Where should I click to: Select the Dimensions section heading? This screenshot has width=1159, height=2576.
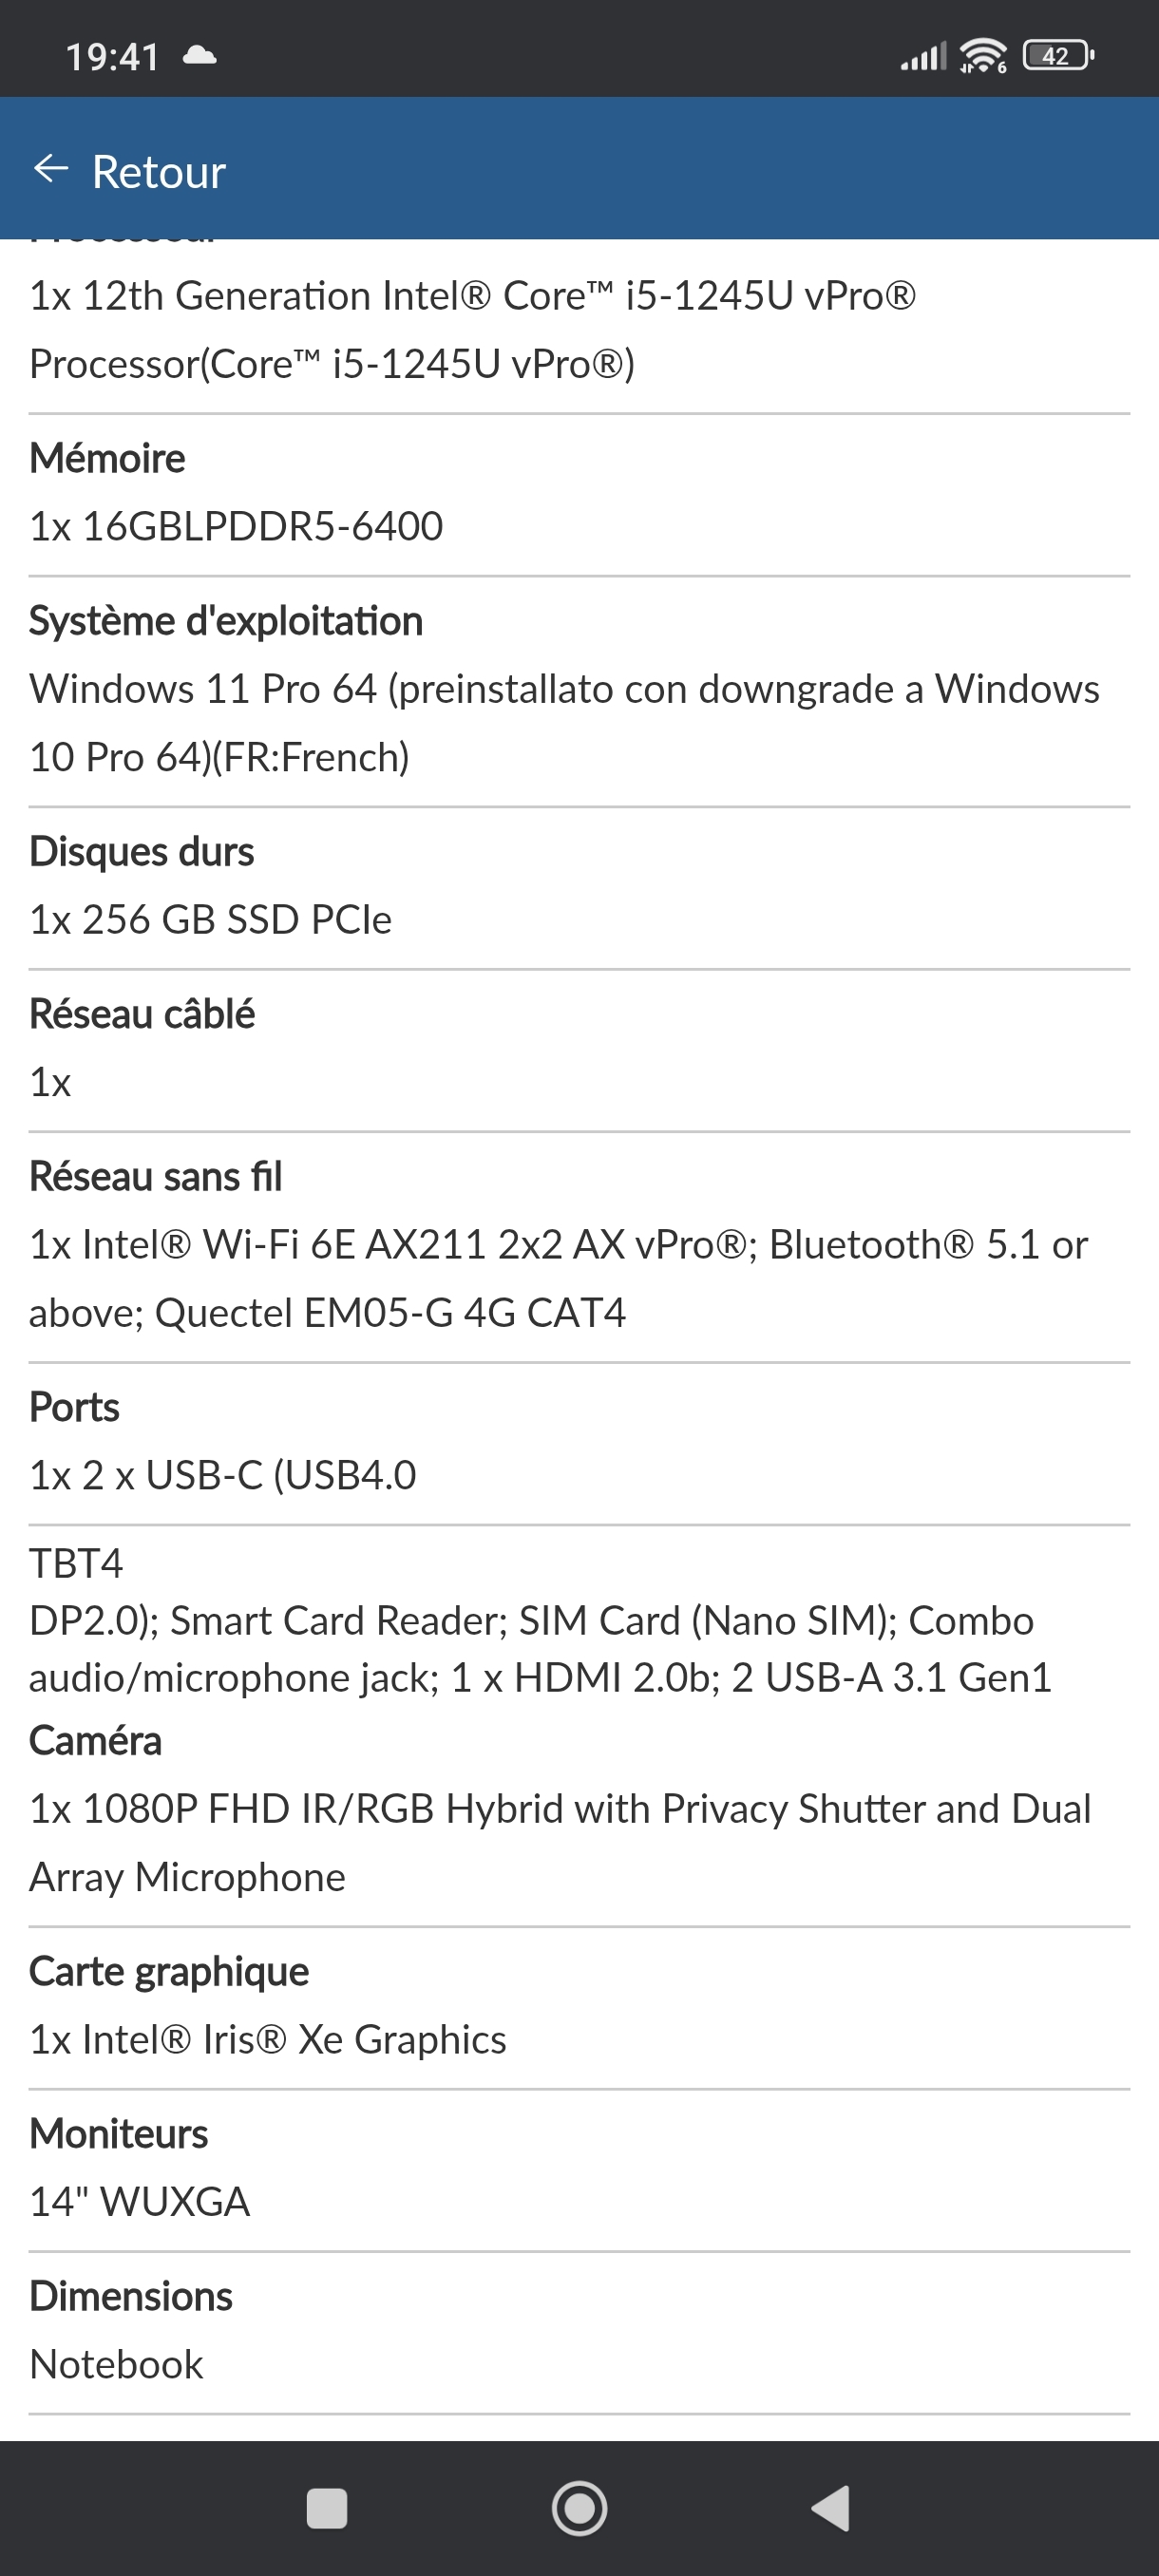pyautogui.click(x=131, y=2296)
